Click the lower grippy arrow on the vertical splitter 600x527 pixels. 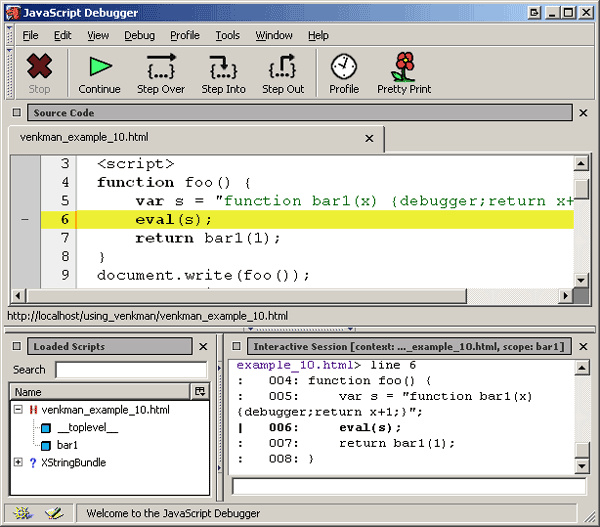(x=220, y=468)
